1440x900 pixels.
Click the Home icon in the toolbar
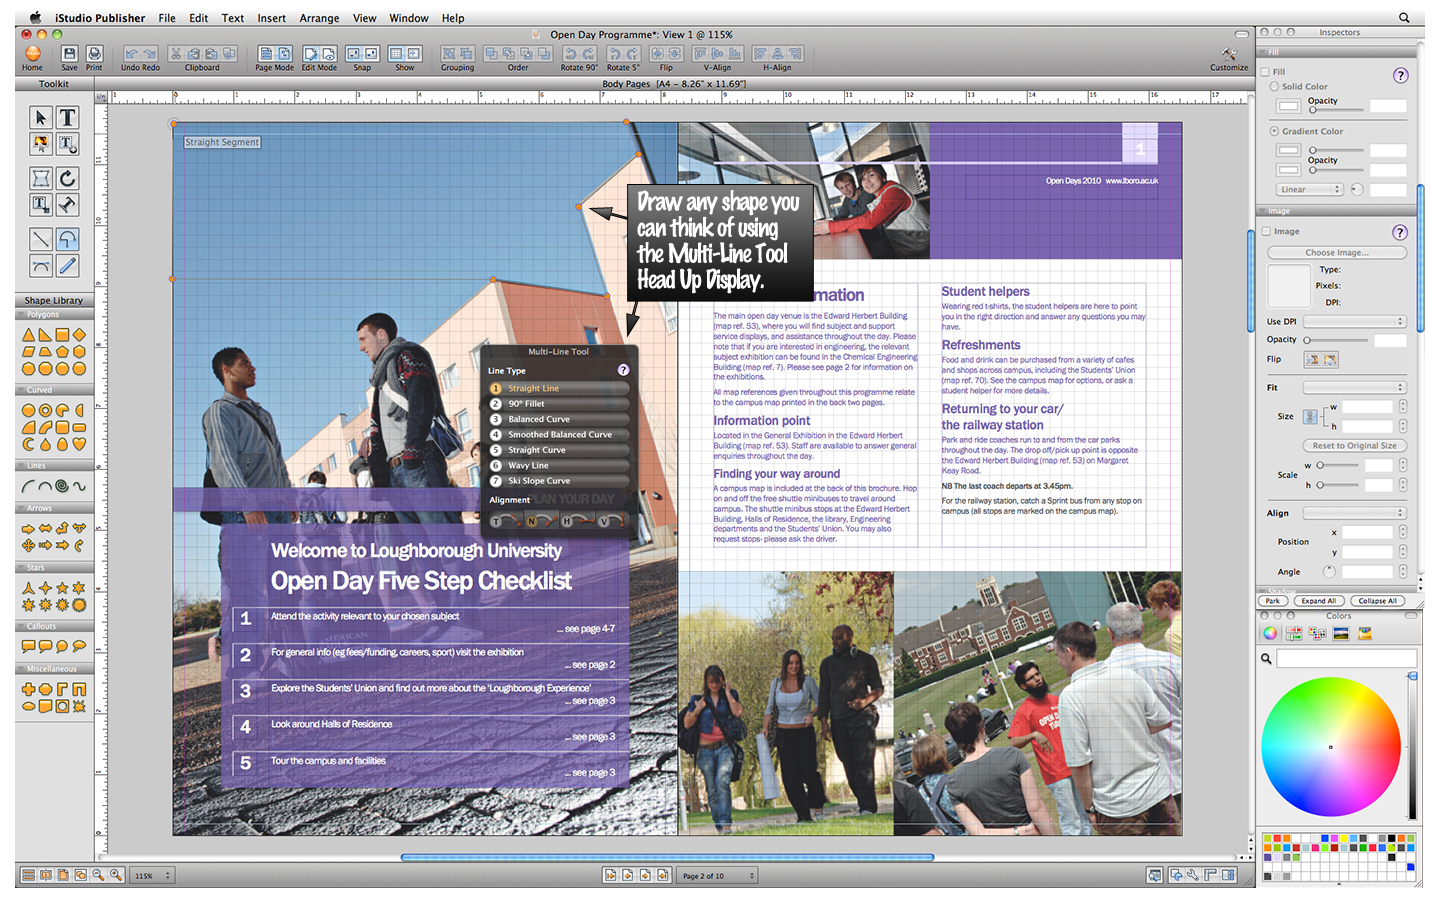[32, 53]
